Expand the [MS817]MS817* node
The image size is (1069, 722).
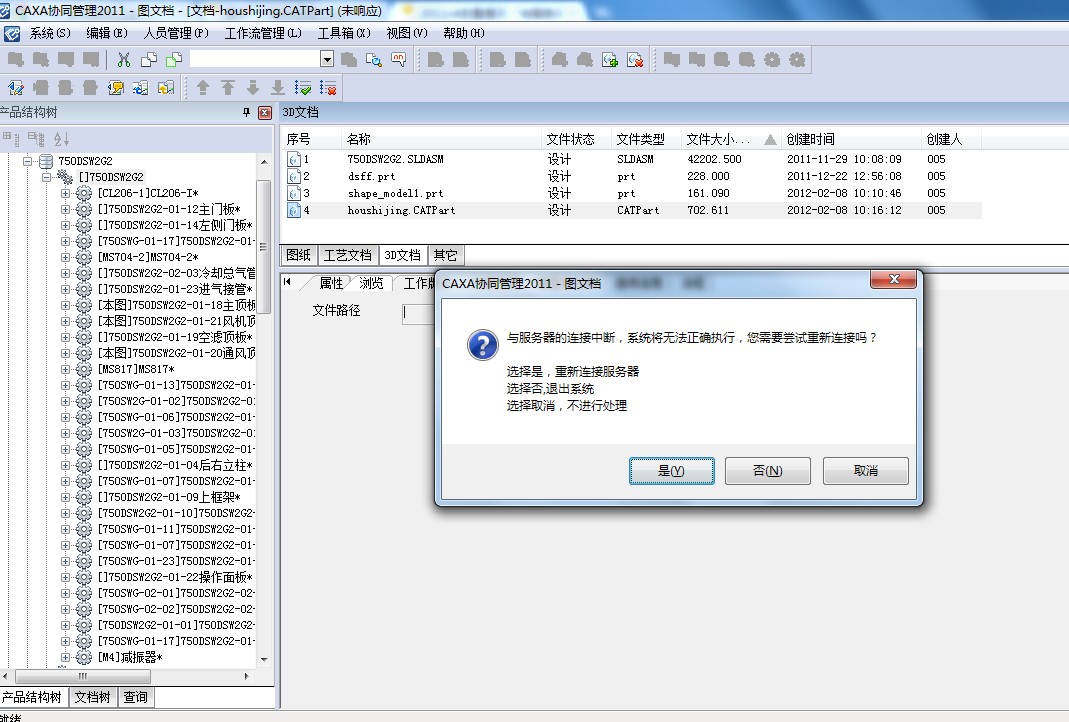pyautogui.click(x=65, y=369)
